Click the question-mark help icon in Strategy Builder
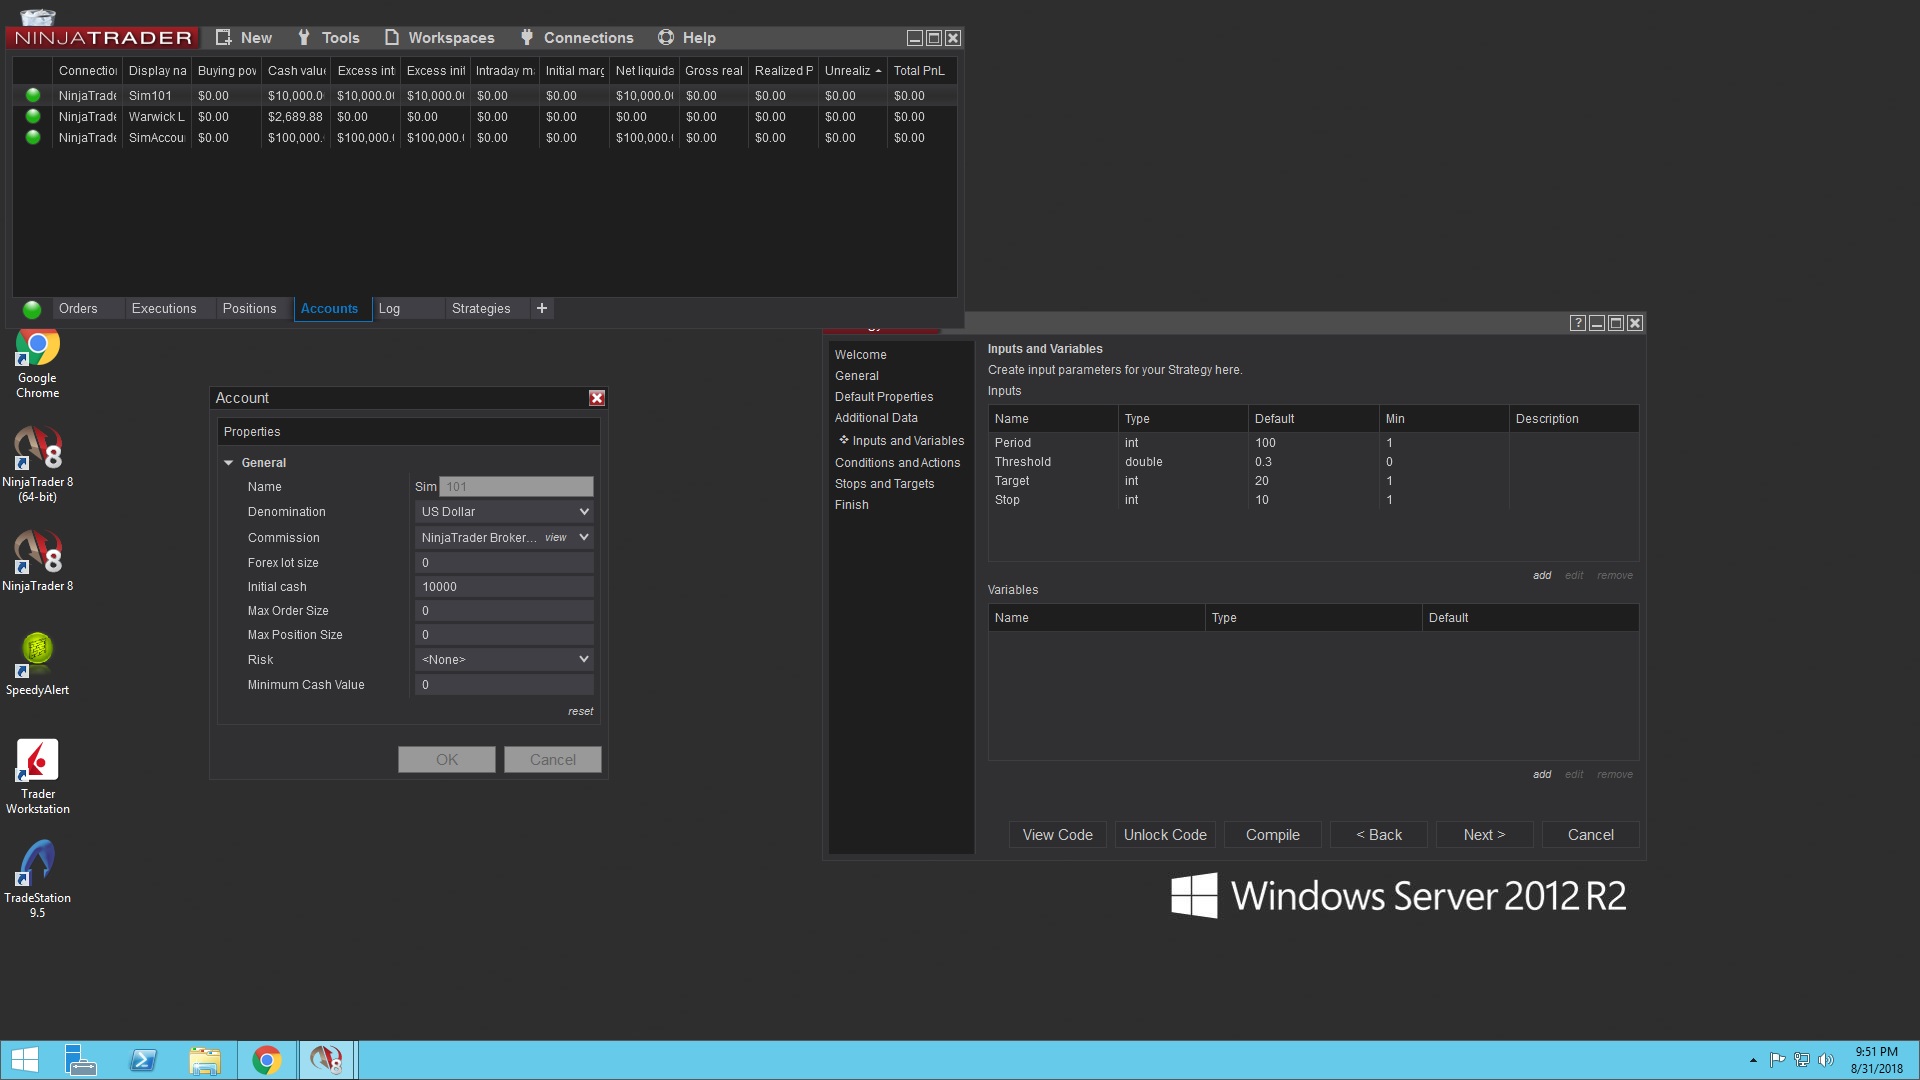The width and height of the screenshot is (1920, 1080). coord(1577,323)
